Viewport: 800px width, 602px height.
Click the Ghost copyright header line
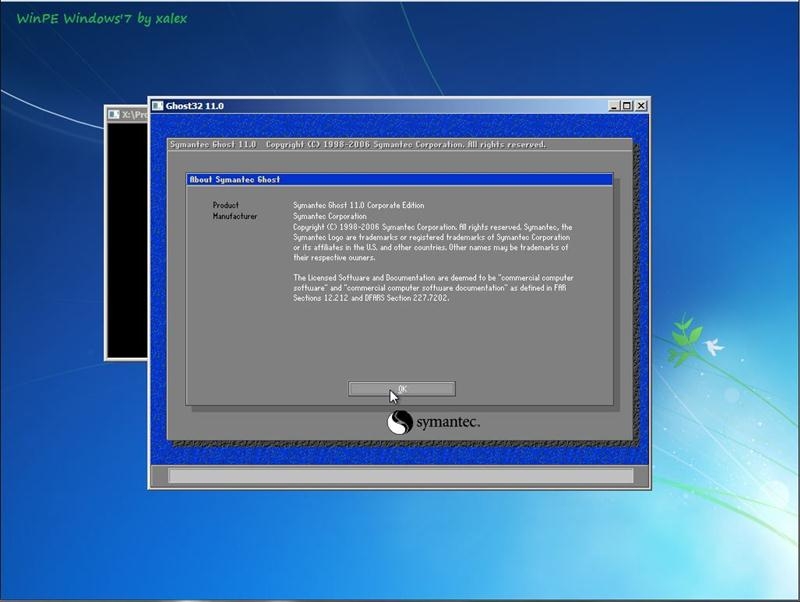(358, 144)
